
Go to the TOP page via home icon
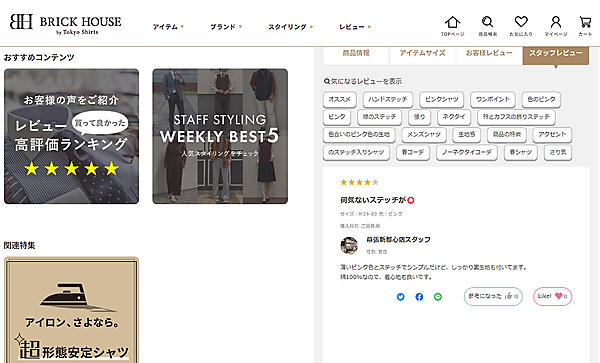point(452,26)
